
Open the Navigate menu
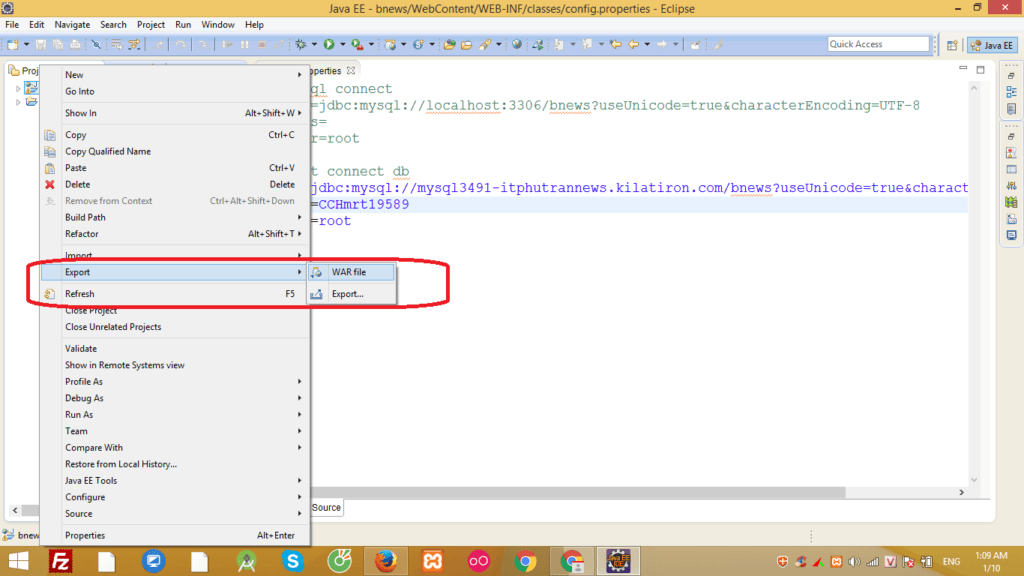(72, 25)
